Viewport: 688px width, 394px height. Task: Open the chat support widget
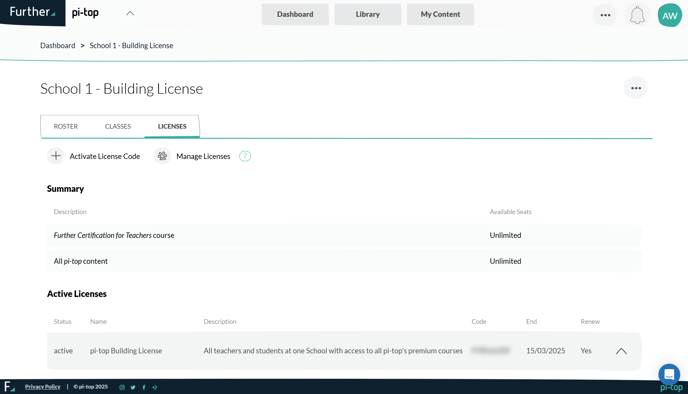point(669,375)
